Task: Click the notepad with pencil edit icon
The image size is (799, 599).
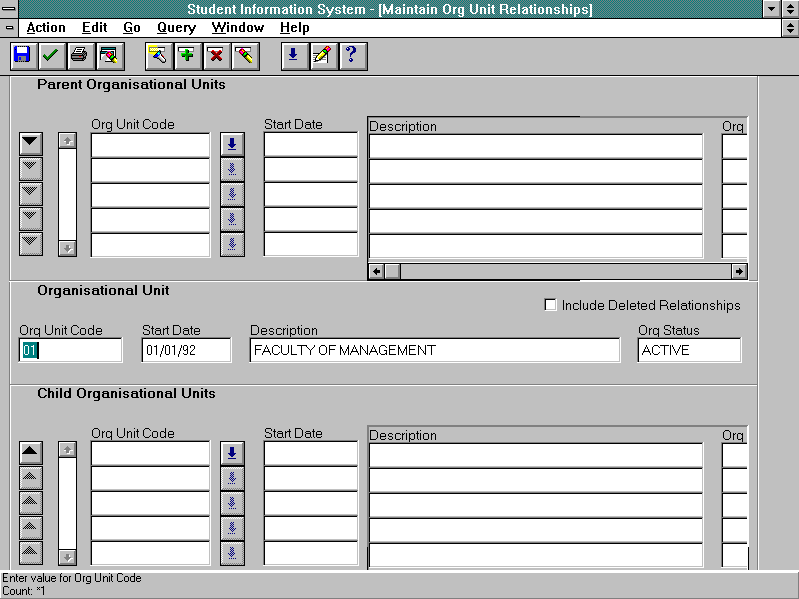Action: (321, 56)
